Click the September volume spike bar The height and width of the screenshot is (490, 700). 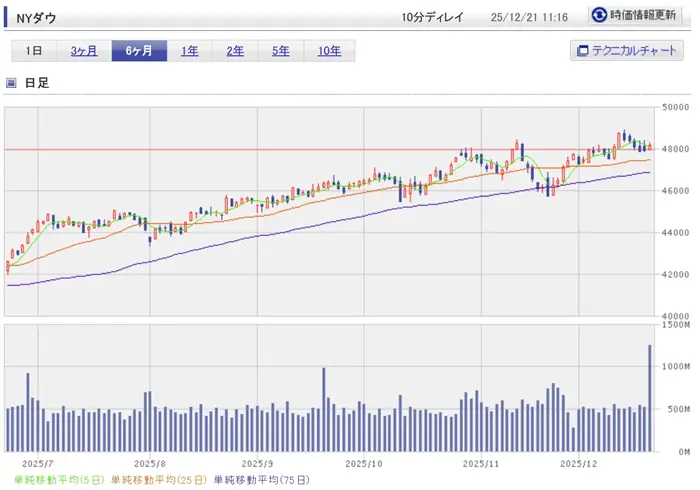[x=324, y=410]
